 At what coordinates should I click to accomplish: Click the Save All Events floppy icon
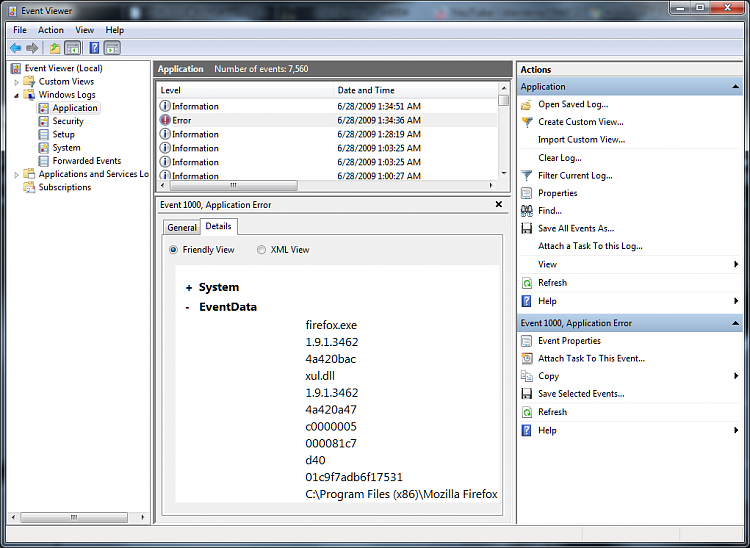[x=527, y=229]
